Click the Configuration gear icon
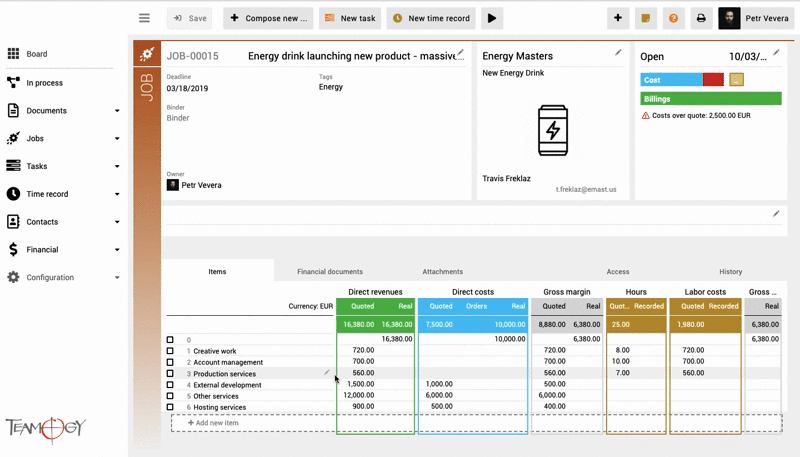This screenshot has height=457, width=800. [x=13, y=277]
